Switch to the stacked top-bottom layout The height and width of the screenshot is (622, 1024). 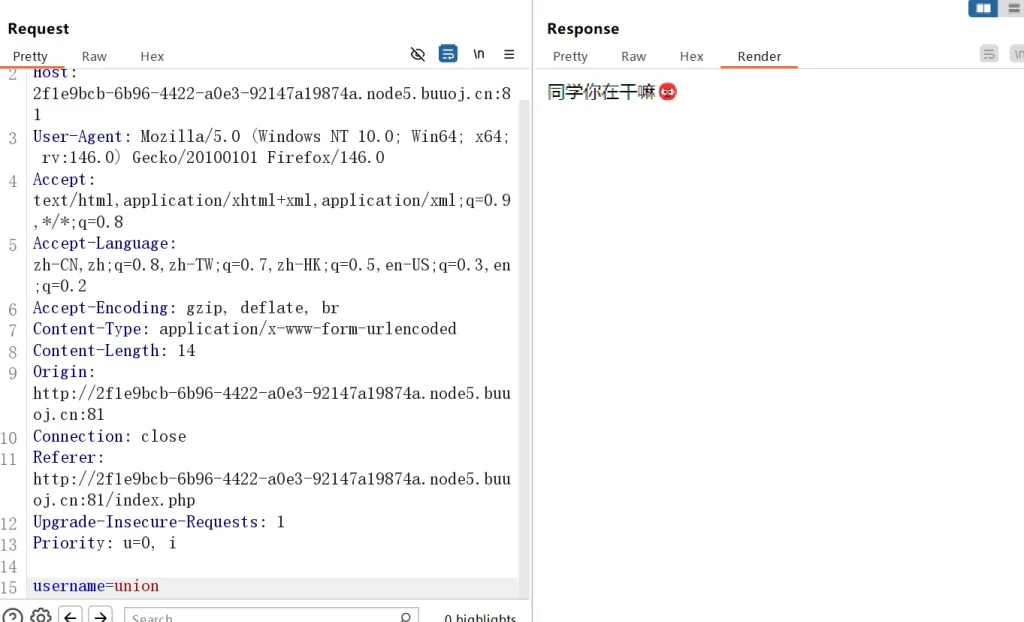pos(1014,9)
